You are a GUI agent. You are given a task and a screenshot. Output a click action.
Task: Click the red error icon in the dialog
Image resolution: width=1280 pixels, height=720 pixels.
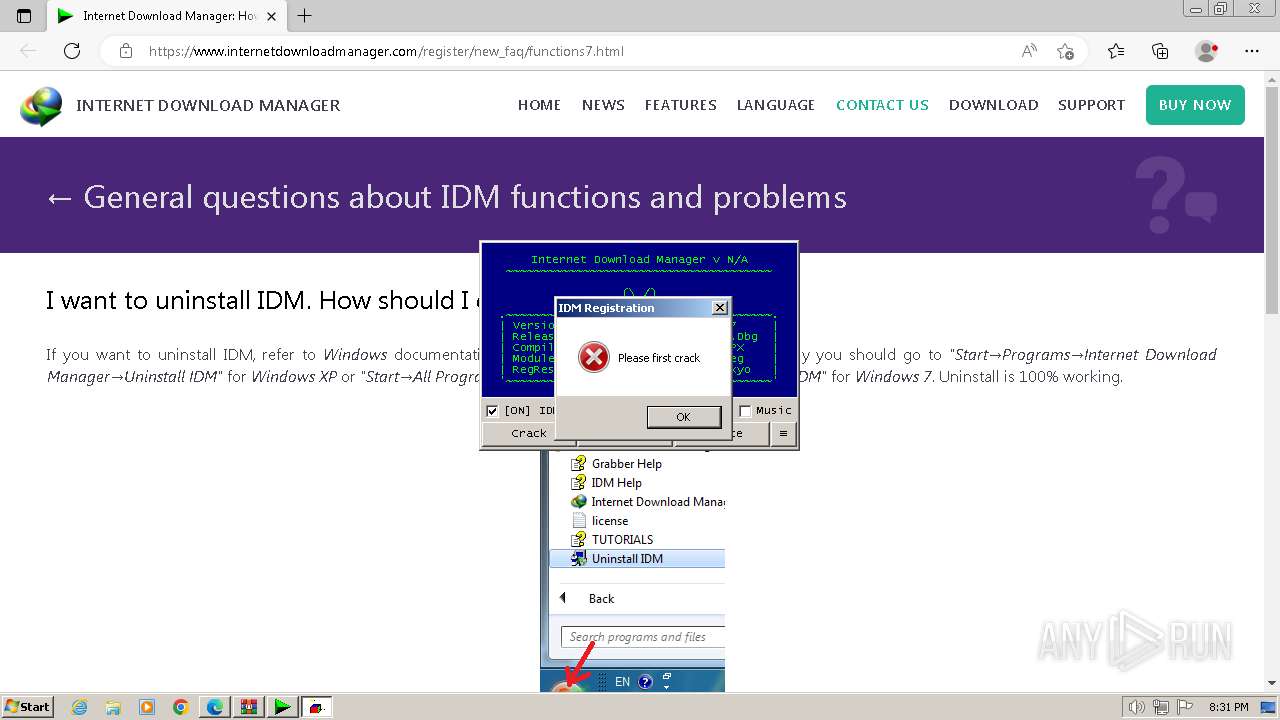coord(594,357)
